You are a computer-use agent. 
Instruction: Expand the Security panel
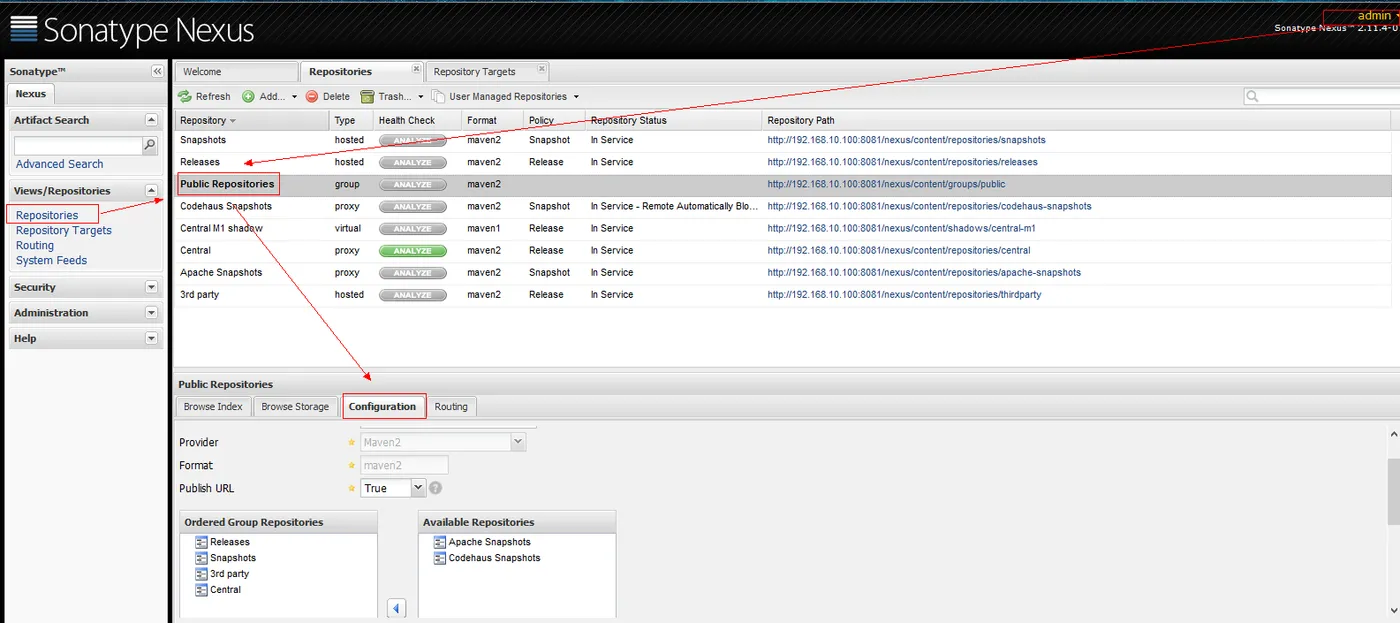click(151, 287)
